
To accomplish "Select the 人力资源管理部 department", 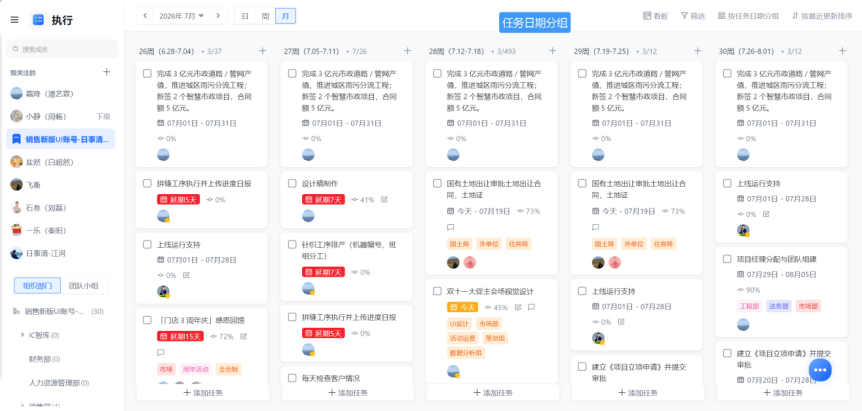I will (59, 382).
